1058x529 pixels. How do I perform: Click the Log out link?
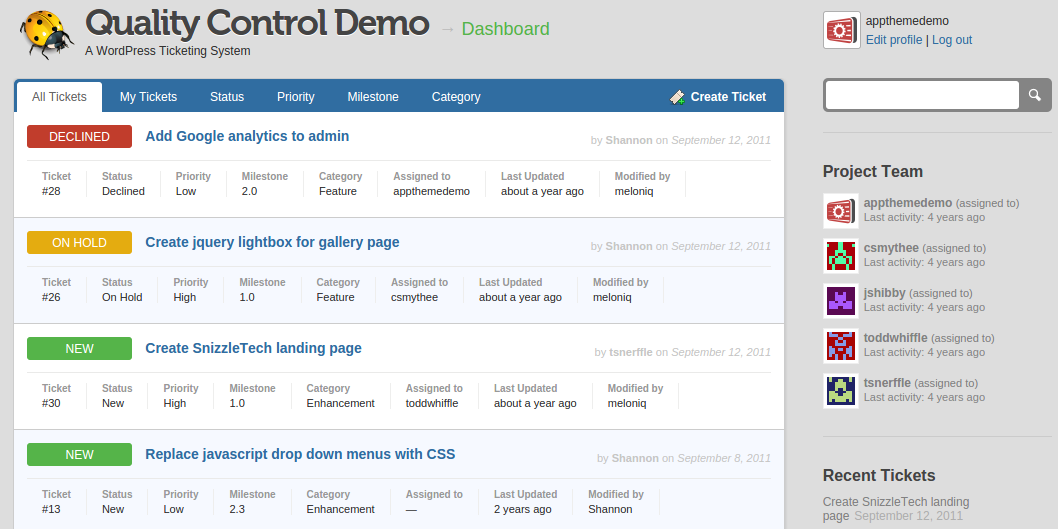[x=952, y=40]
